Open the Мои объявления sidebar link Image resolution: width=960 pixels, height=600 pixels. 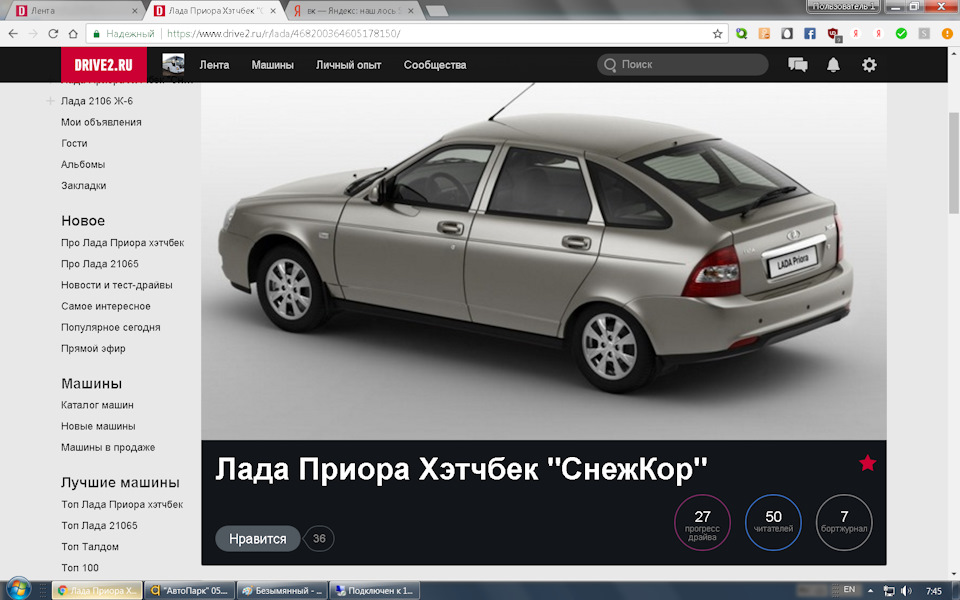(x=101, y=122)
